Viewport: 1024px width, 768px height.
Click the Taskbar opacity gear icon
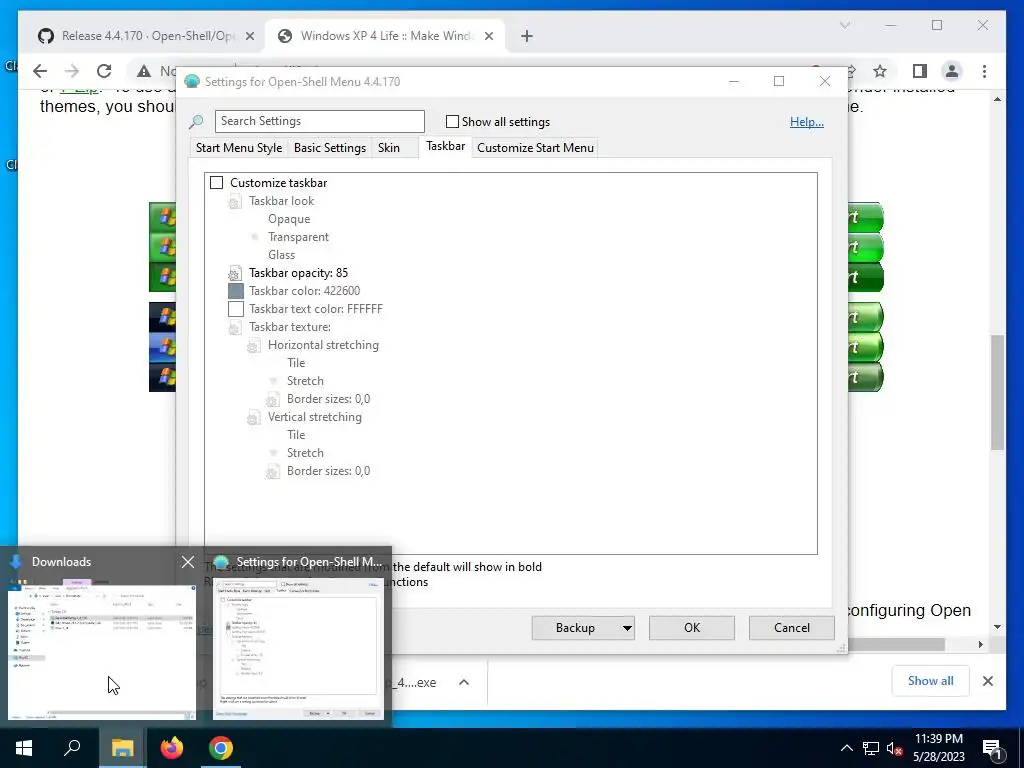234,274
